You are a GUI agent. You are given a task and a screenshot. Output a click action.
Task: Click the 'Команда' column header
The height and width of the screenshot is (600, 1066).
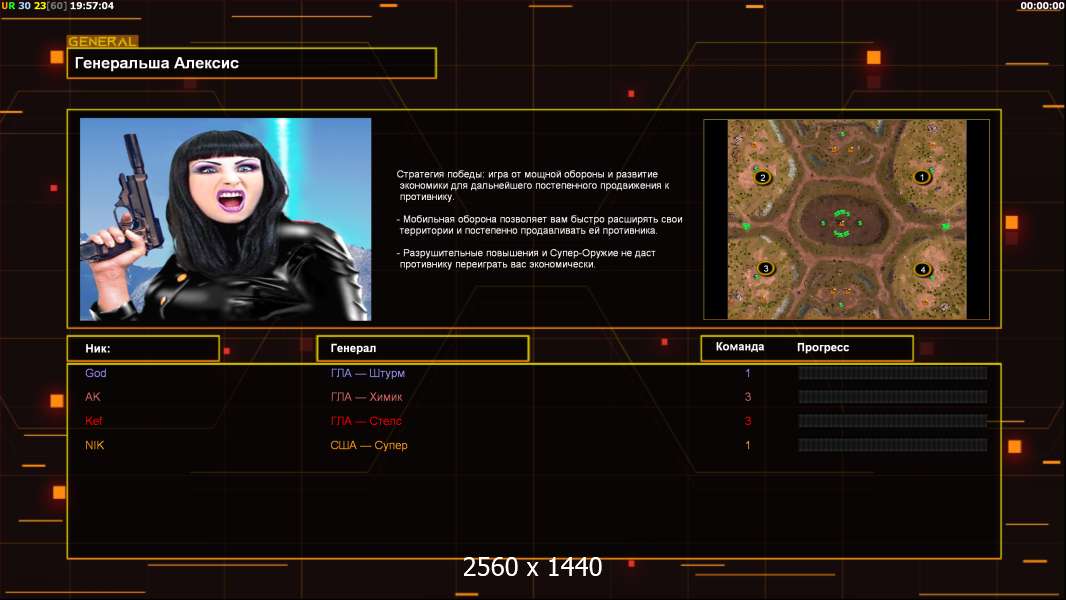[x=740, y=347]
